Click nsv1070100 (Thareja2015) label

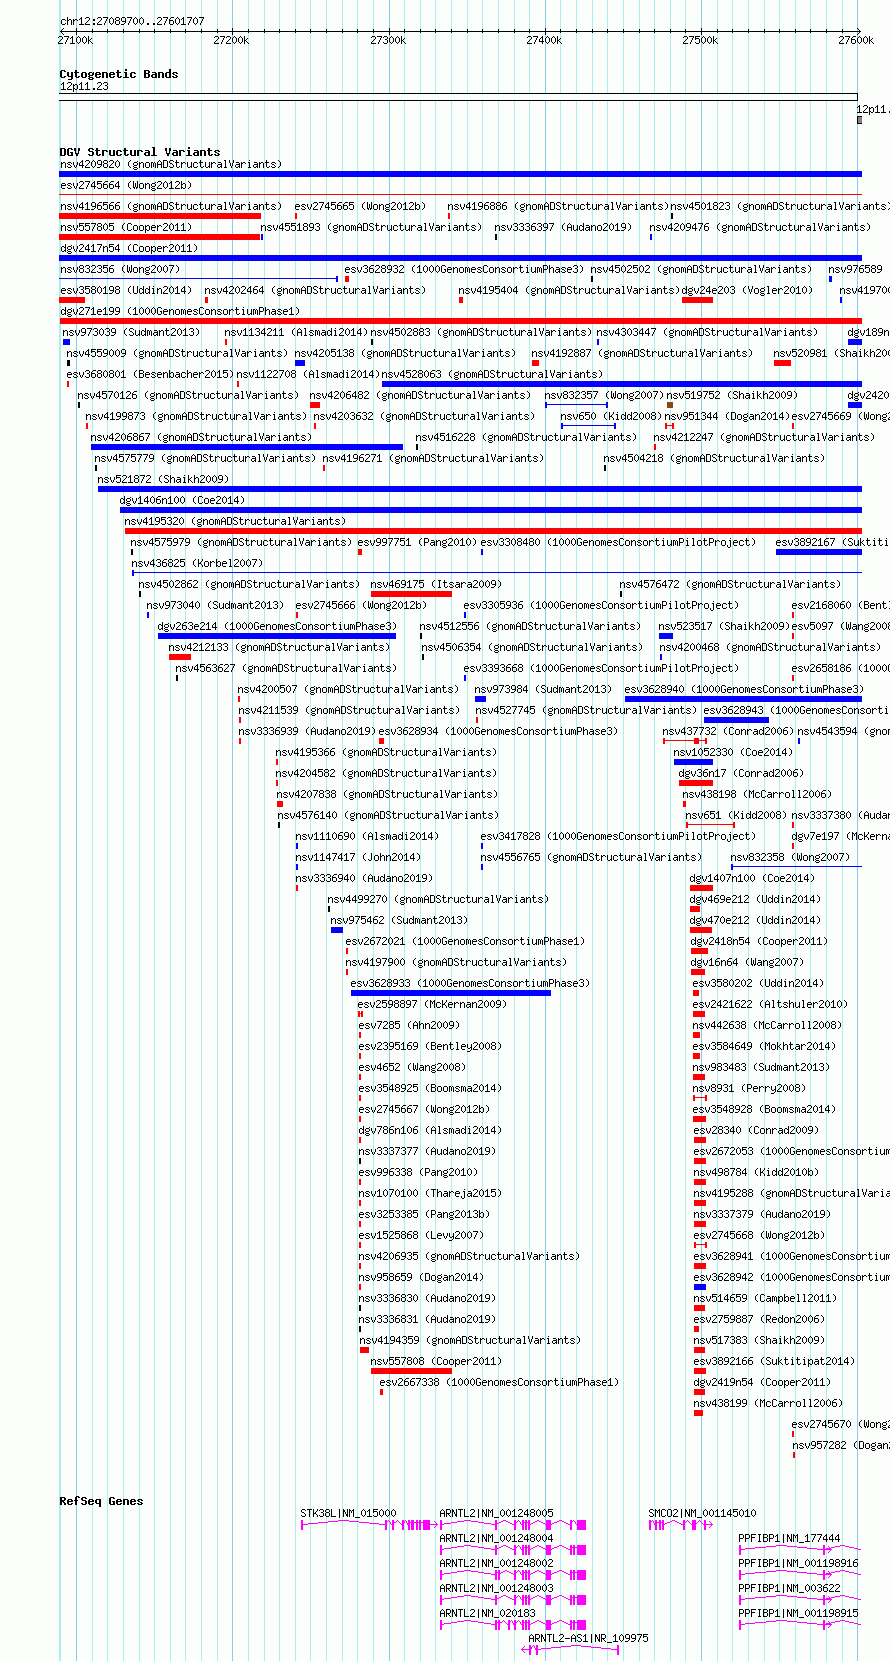point(430,1193)
